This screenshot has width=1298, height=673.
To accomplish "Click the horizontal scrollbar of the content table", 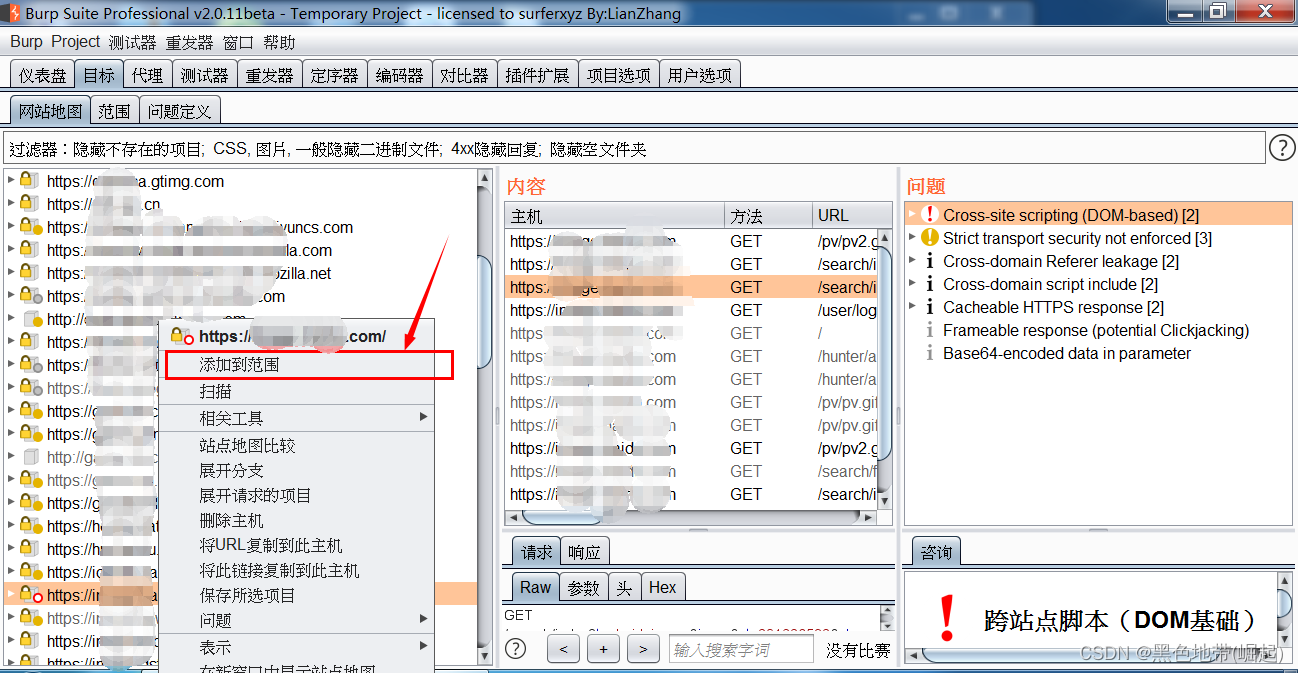I will pyautogui.click(x=690, y=517).
